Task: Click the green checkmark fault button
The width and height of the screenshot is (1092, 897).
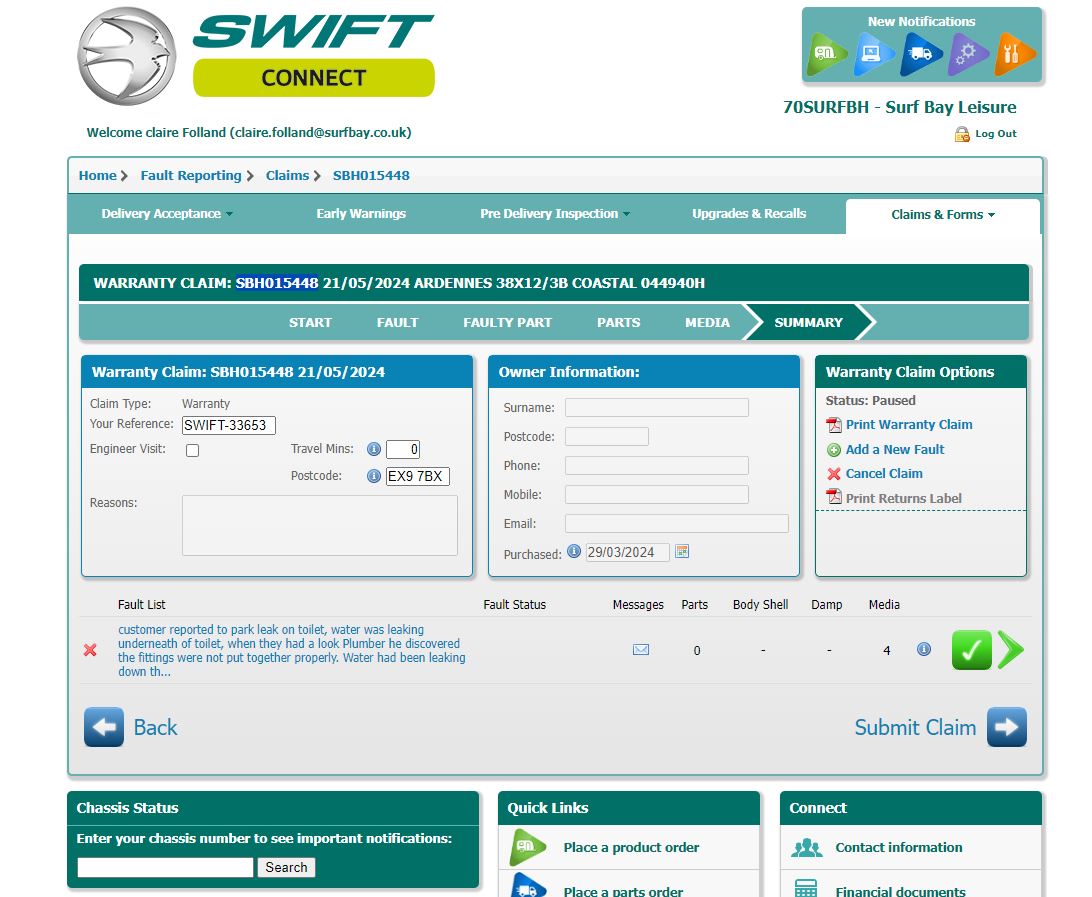Action: coord(972,650)
